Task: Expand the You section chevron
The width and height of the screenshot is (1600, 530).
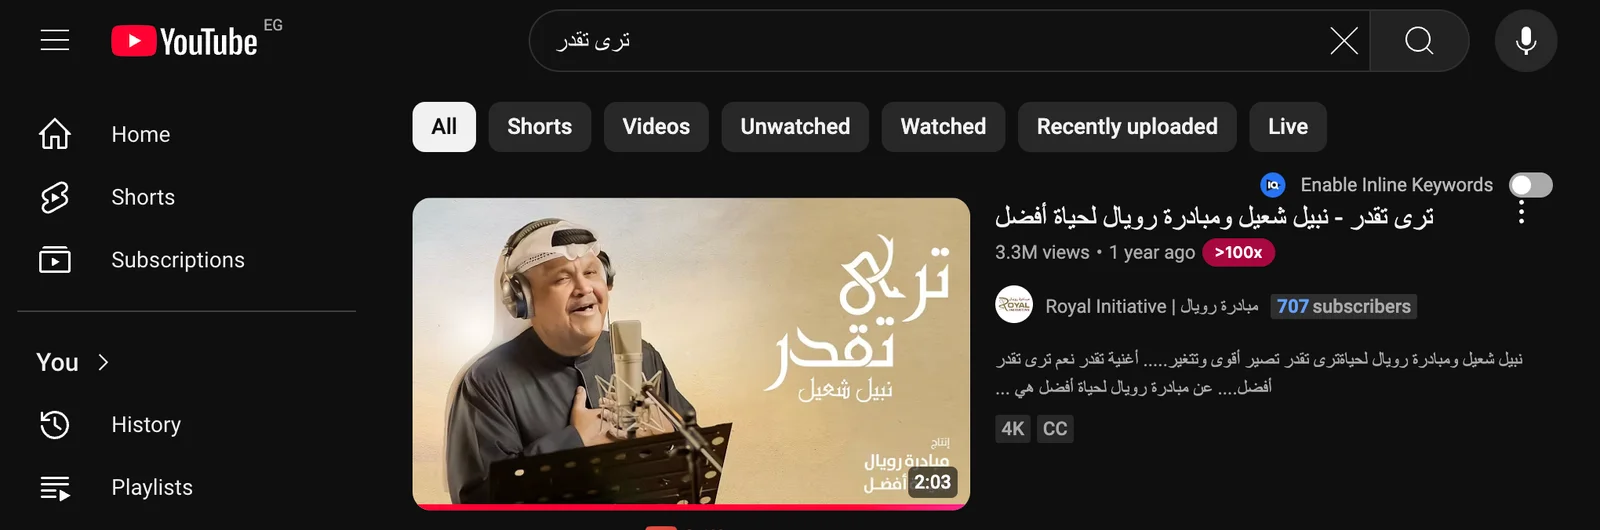Action: click(103, 362)
